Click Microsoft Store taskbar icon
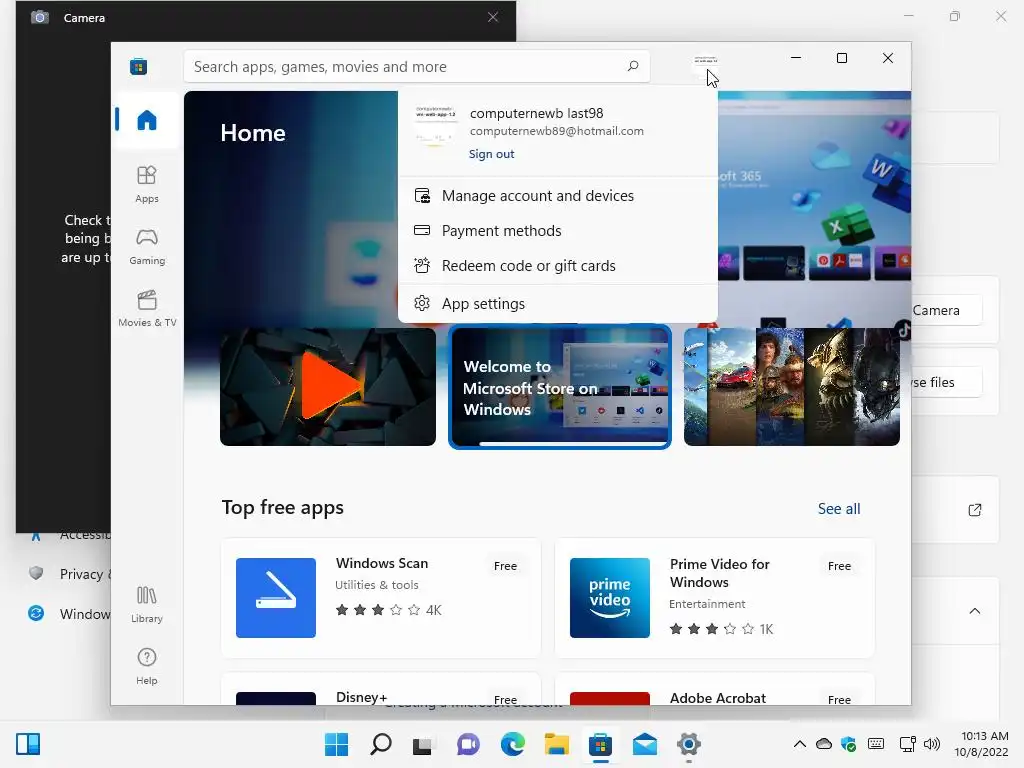Screen dimensions: 1024x768 [x=600, y=744]
